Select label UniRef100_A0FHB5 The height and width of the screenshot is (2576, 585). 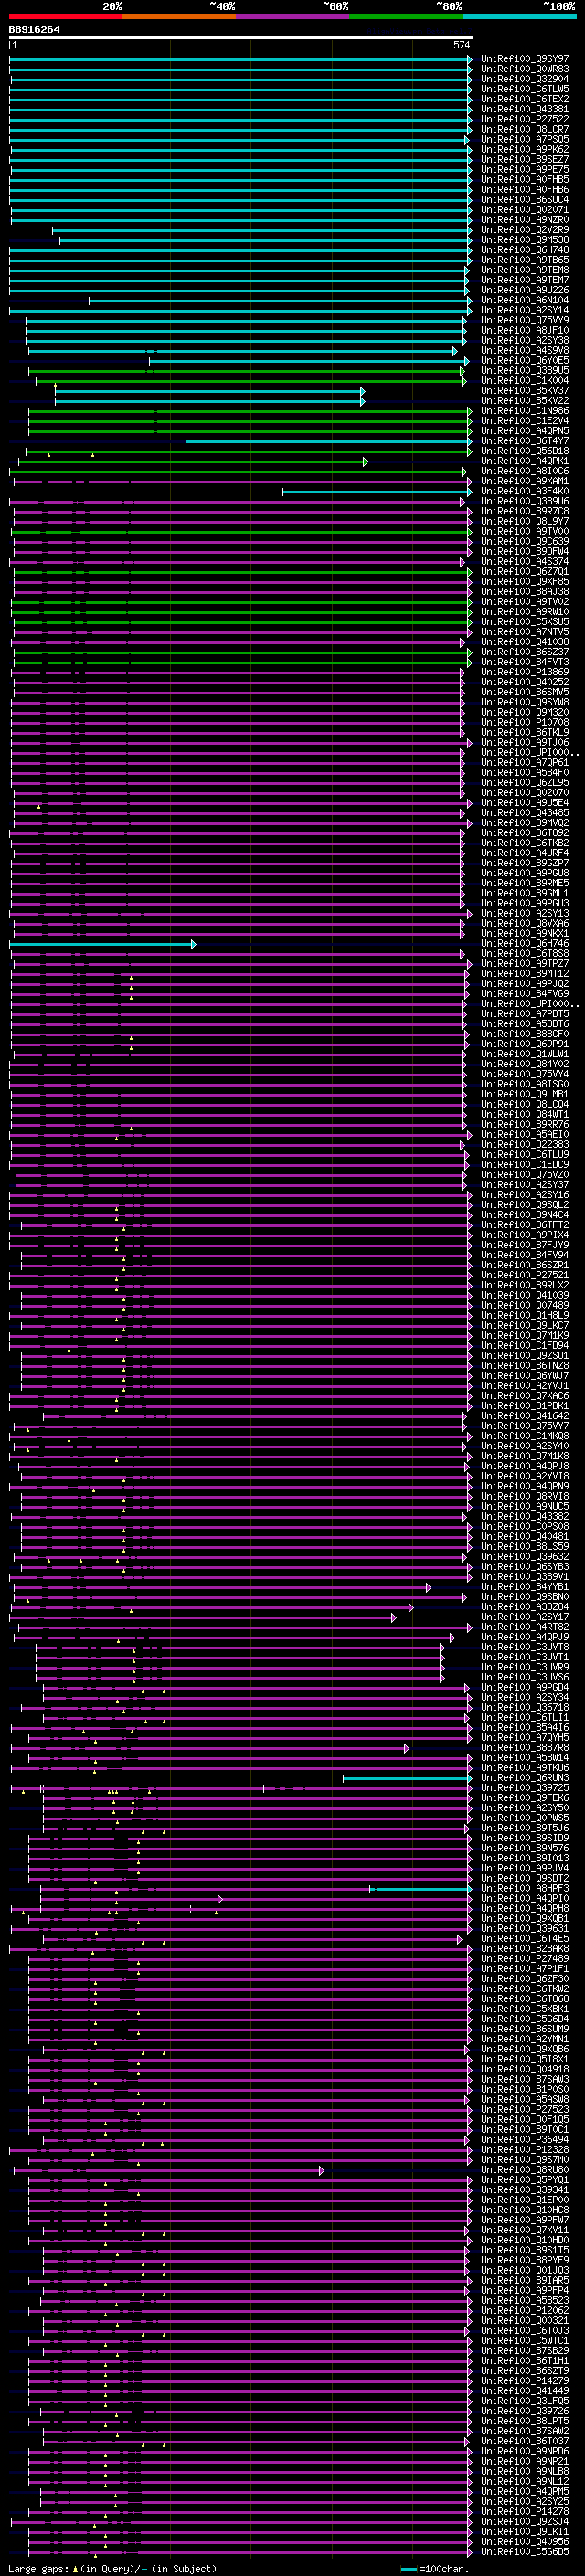point(525,180)
